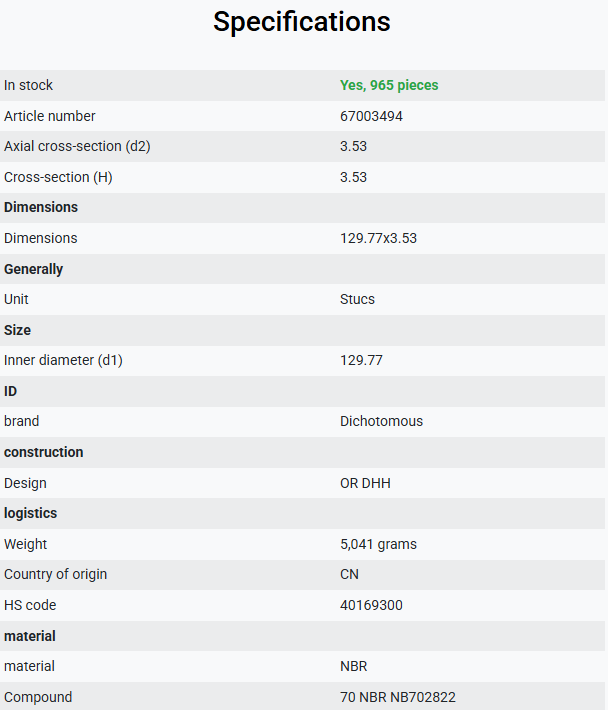Select the Unit value Stucs
The image size is (608, 710).
[357, 299]
